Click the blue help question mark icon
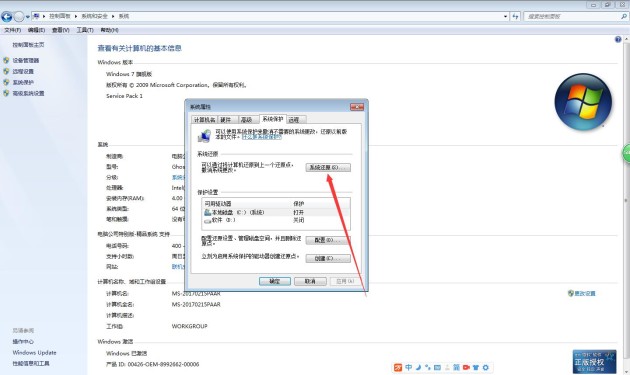This screenshot has width=630, height=375. point(618,39)
